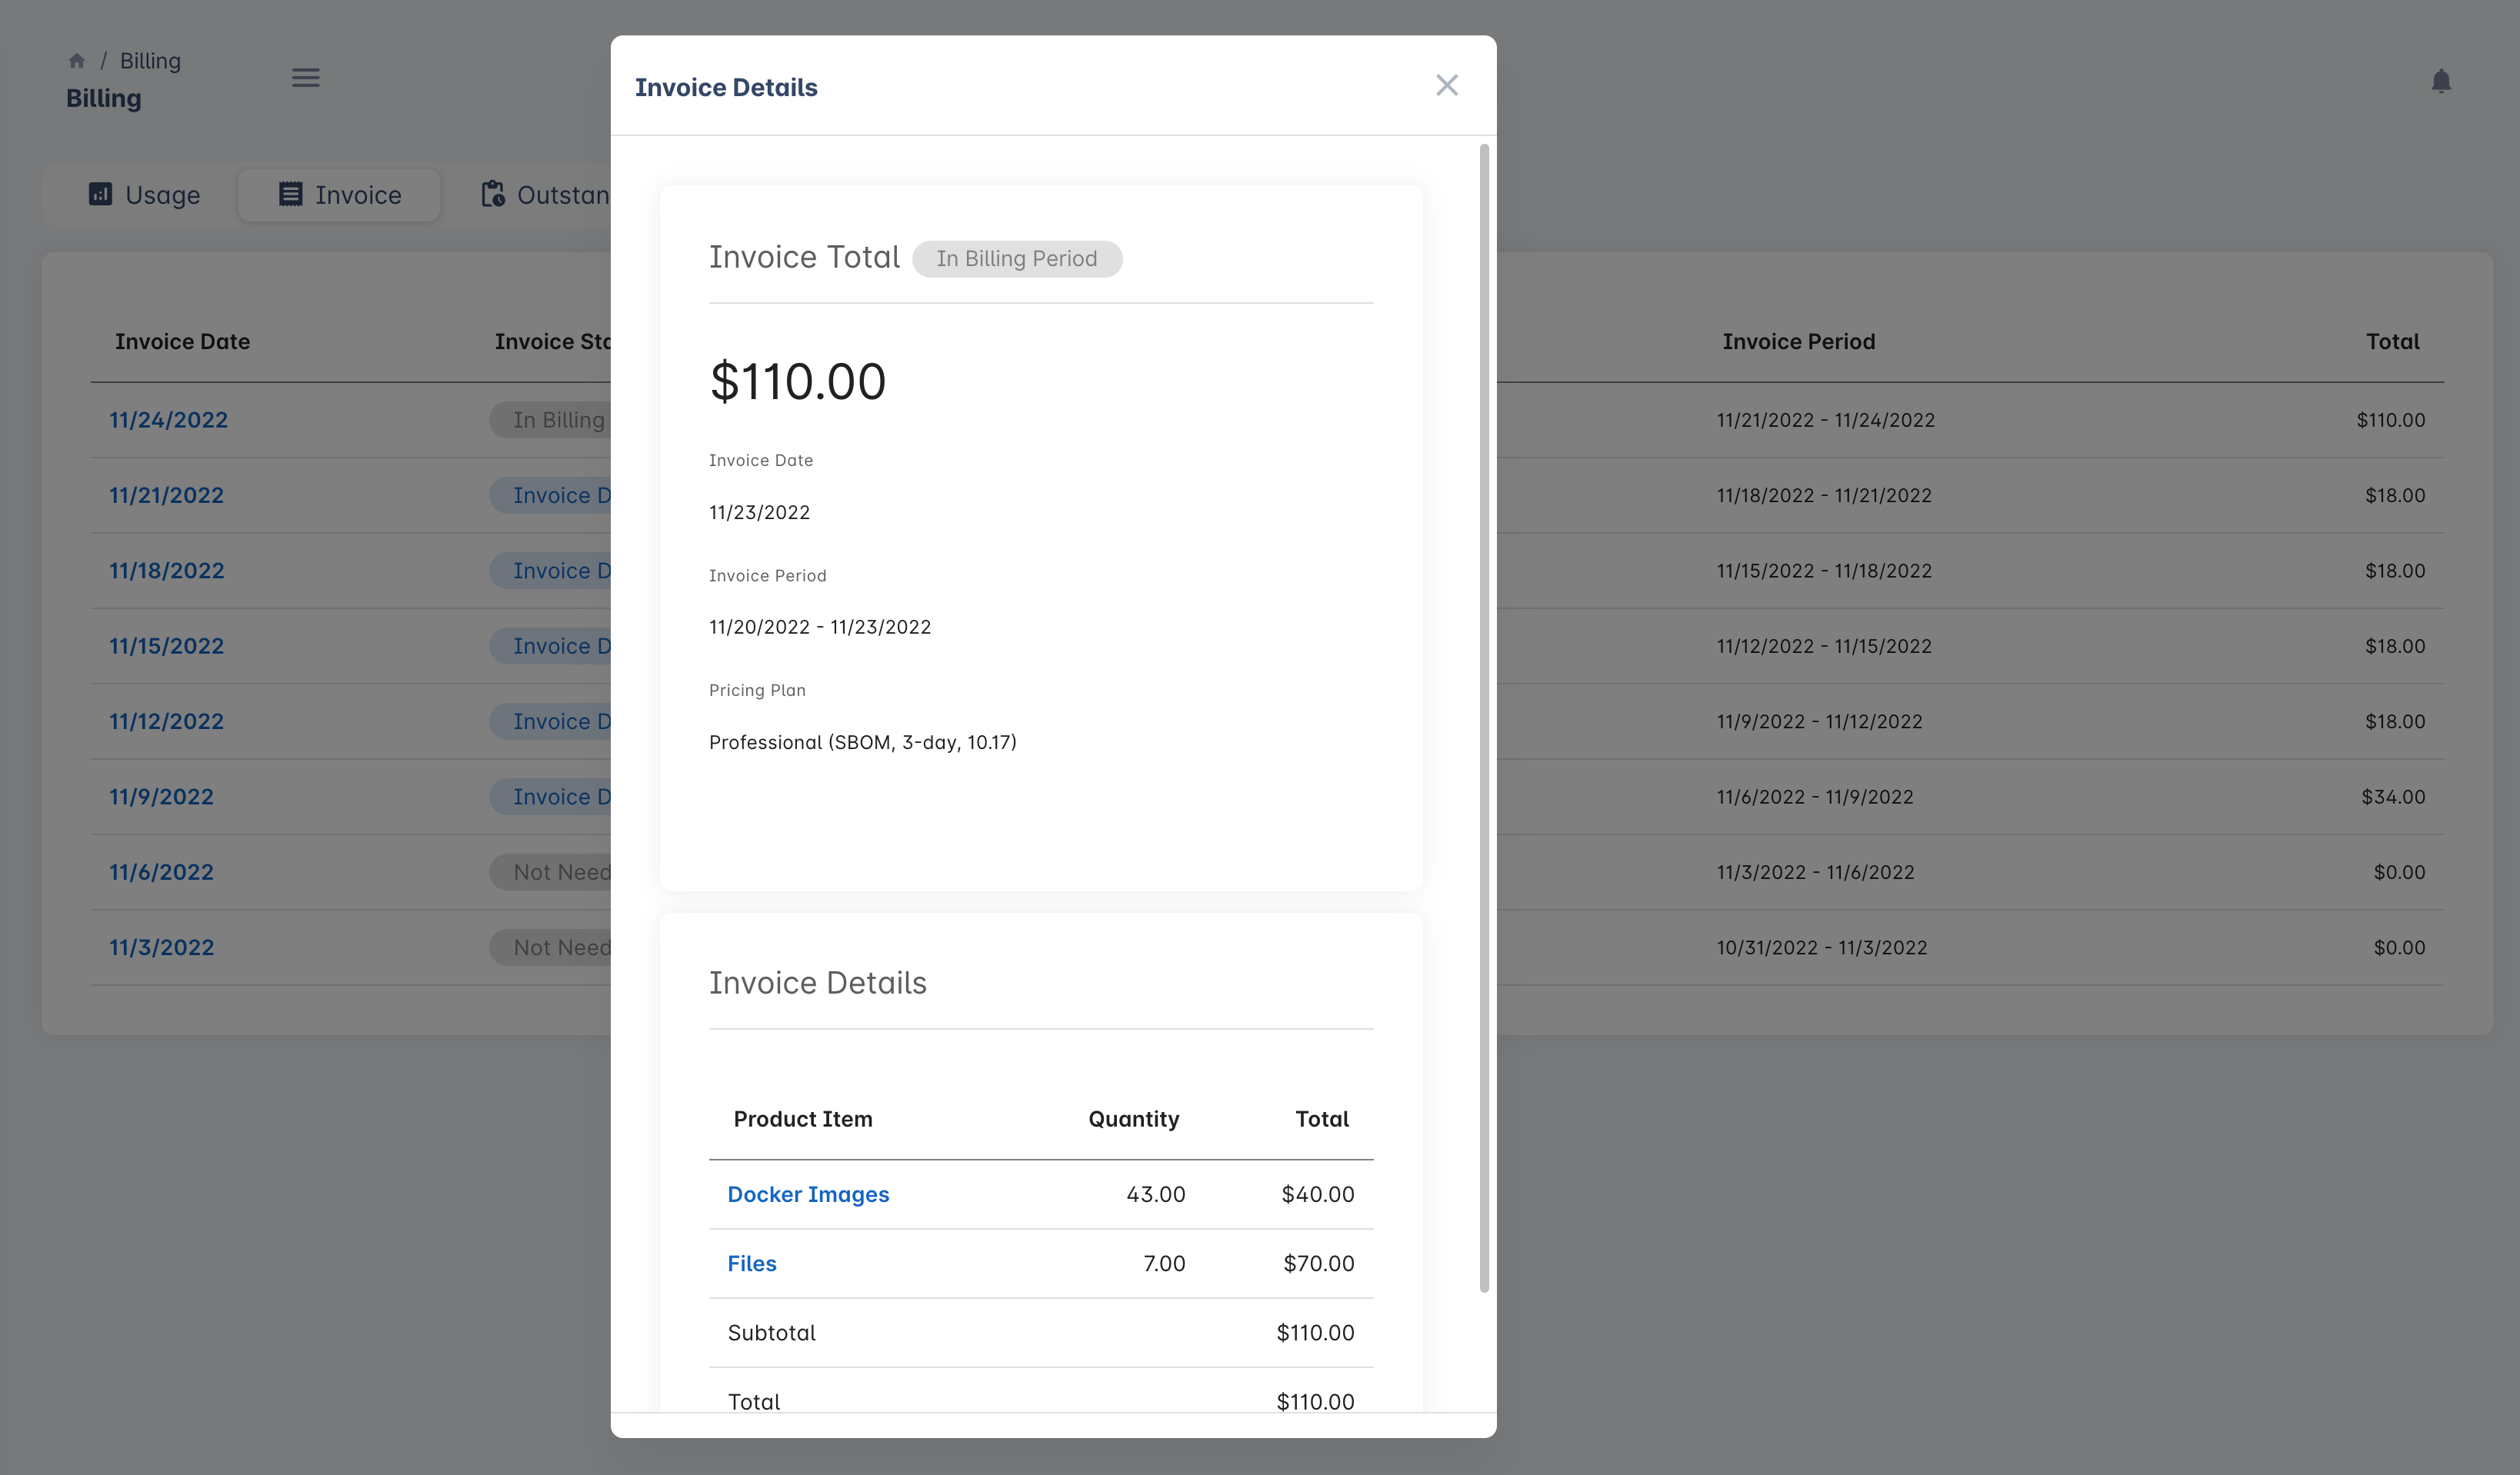Click the Outstanding tab clipboard icon

pos(493,194)
